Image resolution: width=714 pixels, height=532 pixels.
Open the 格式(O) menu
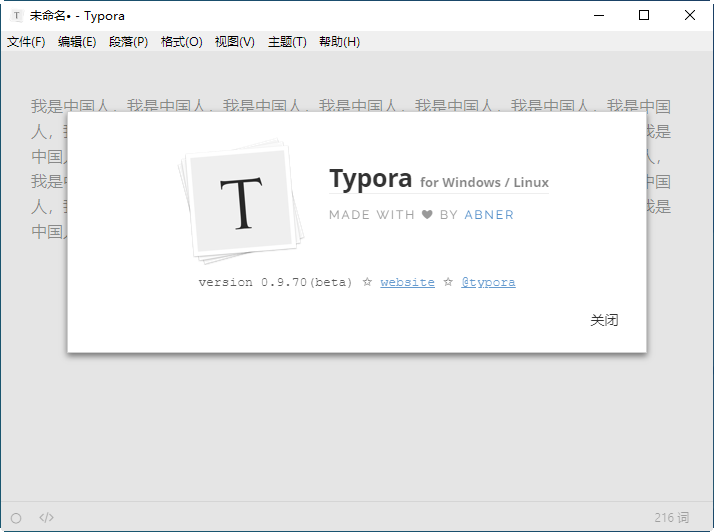(181, 42)
